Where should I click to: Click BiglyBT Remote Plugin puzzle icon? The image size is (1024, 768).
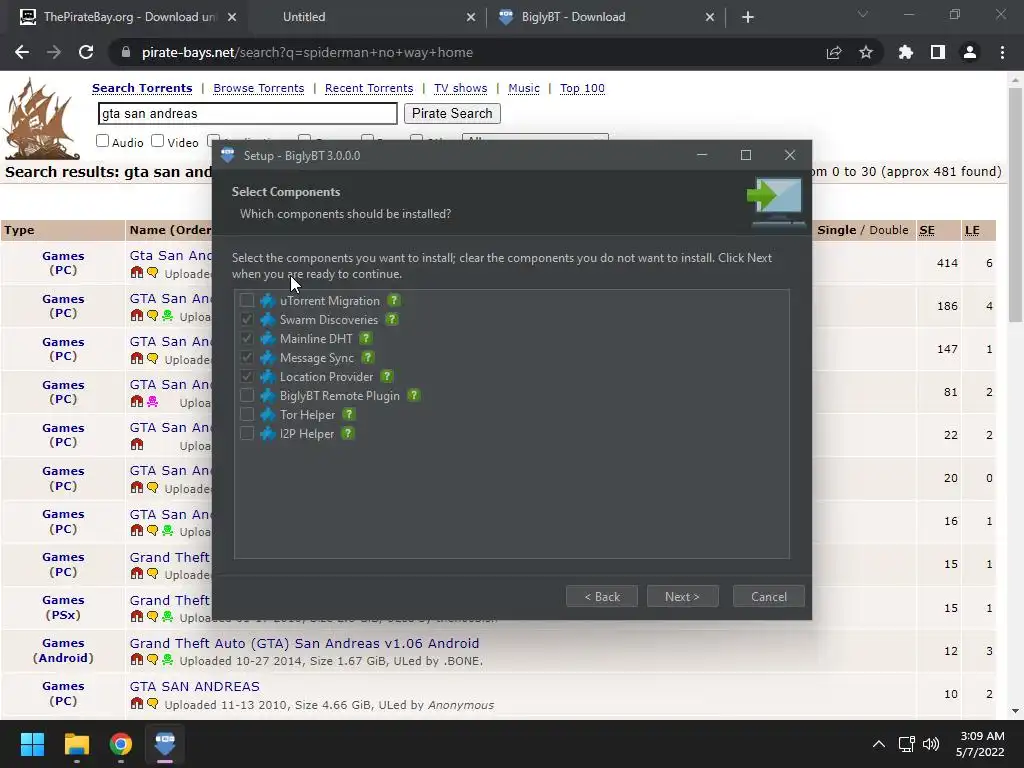point(267,395)
